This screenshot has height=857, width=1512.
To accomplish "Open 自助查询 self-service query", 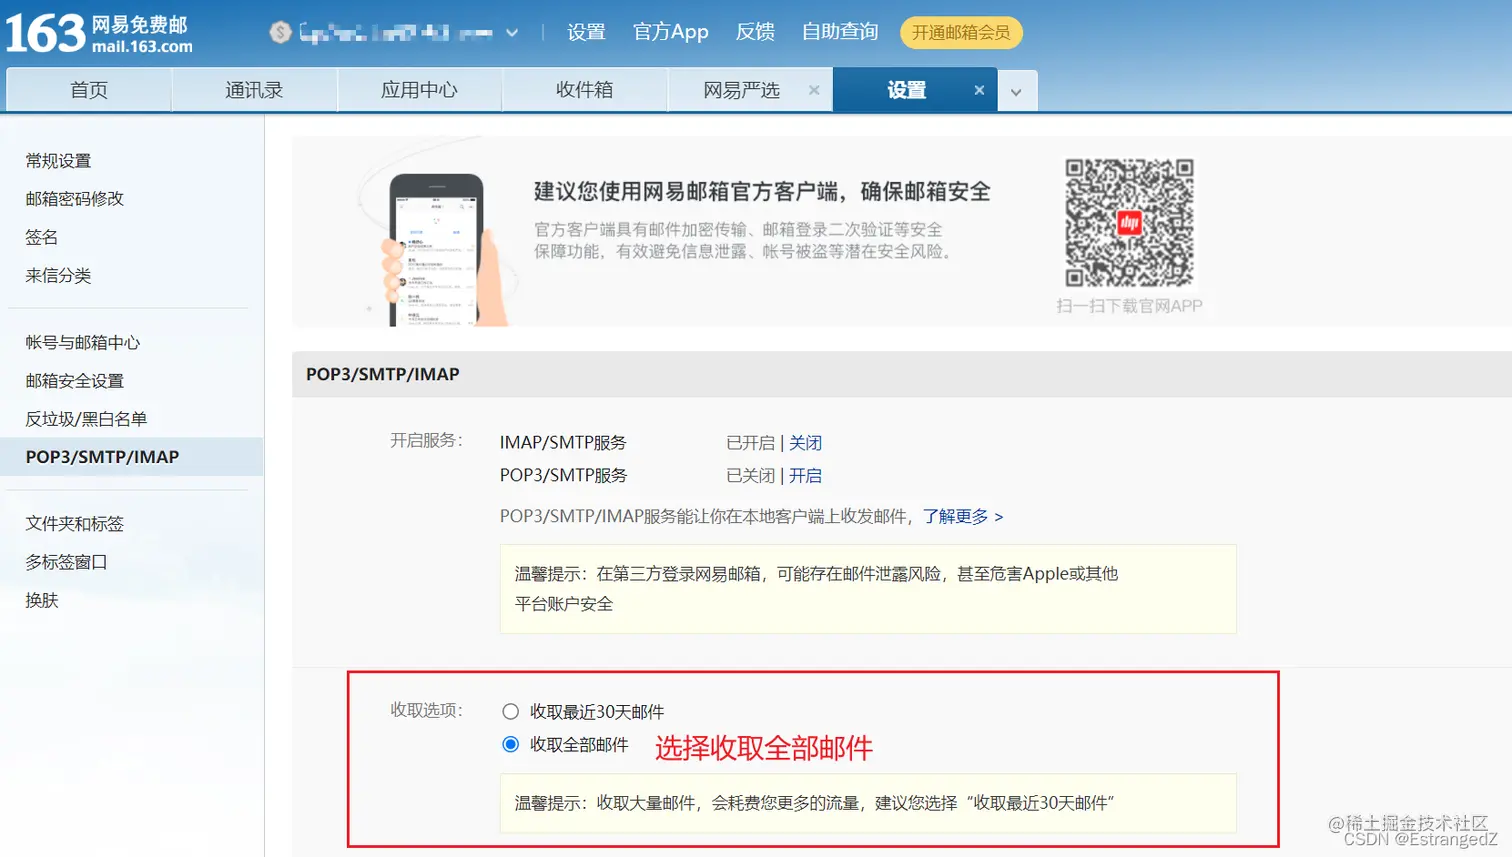I will 839,31.
